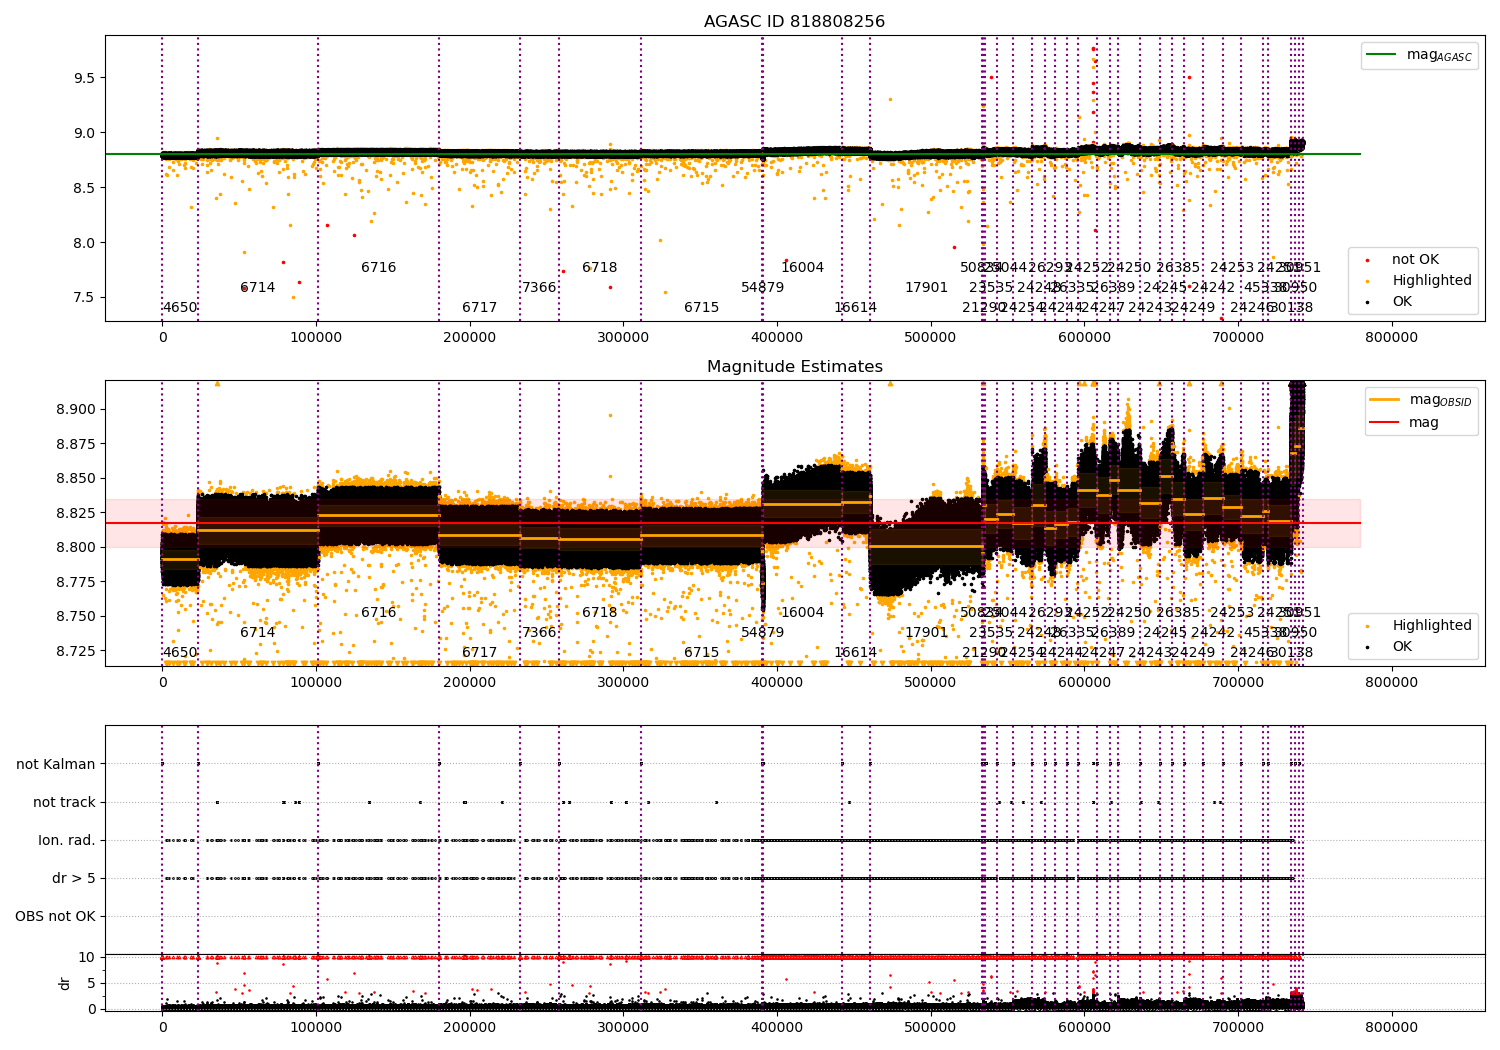Viewport: 1500px width, 1050px height.
Task: Click obsid label 6718 in the Magnitude Estimates plot
Action: point(600,613)
